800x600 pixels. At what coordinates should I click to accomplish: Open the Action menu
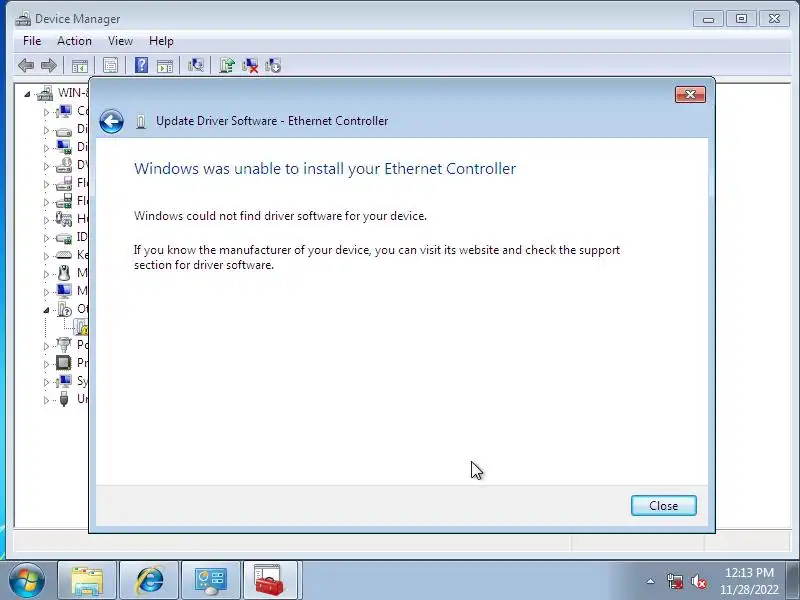click(x=74, y=41)
